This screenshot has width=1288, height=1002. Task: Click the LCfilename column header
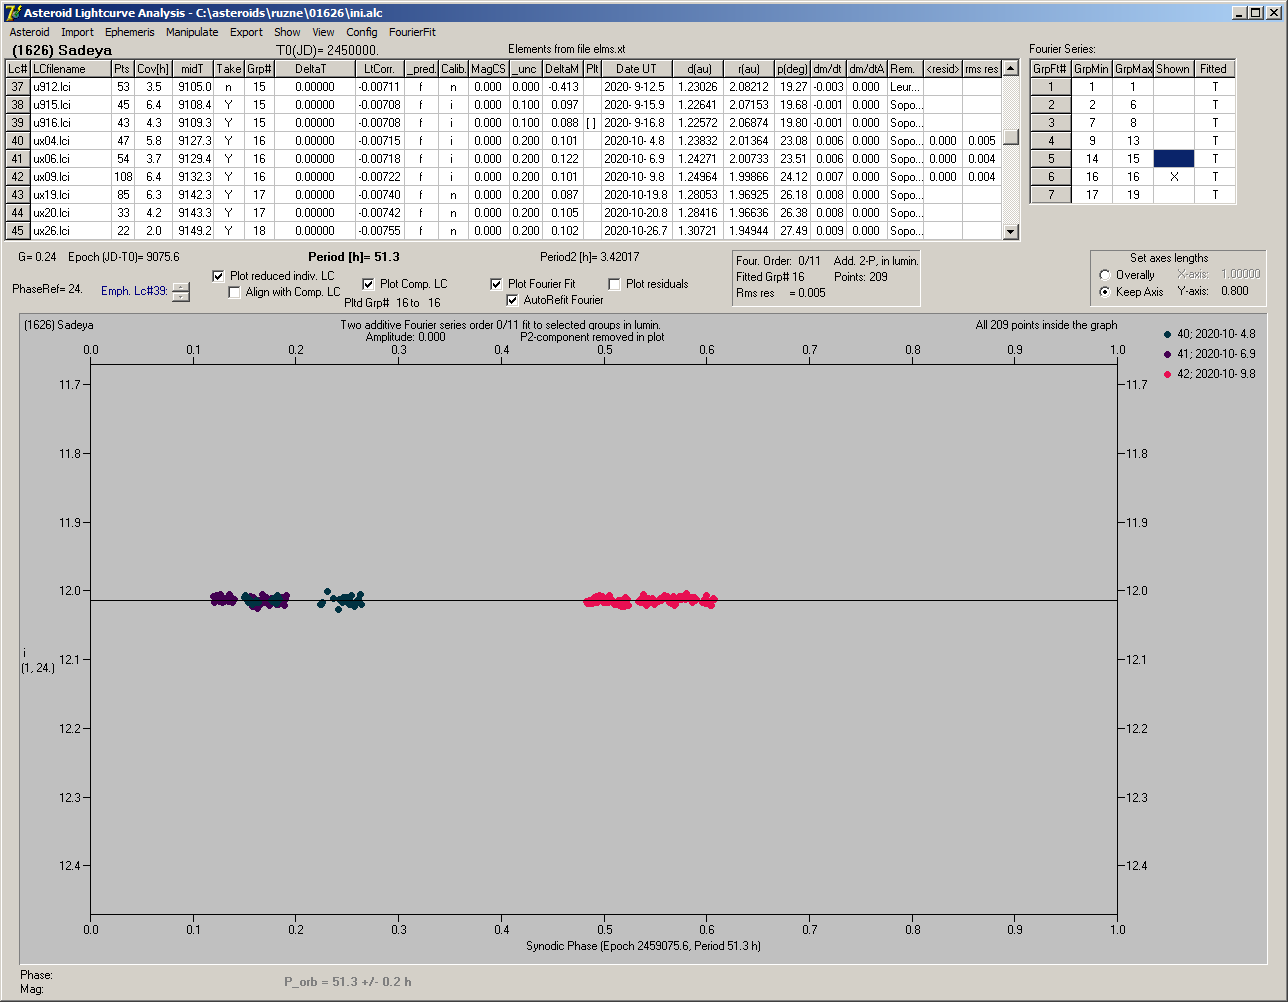tap(70, 69)
